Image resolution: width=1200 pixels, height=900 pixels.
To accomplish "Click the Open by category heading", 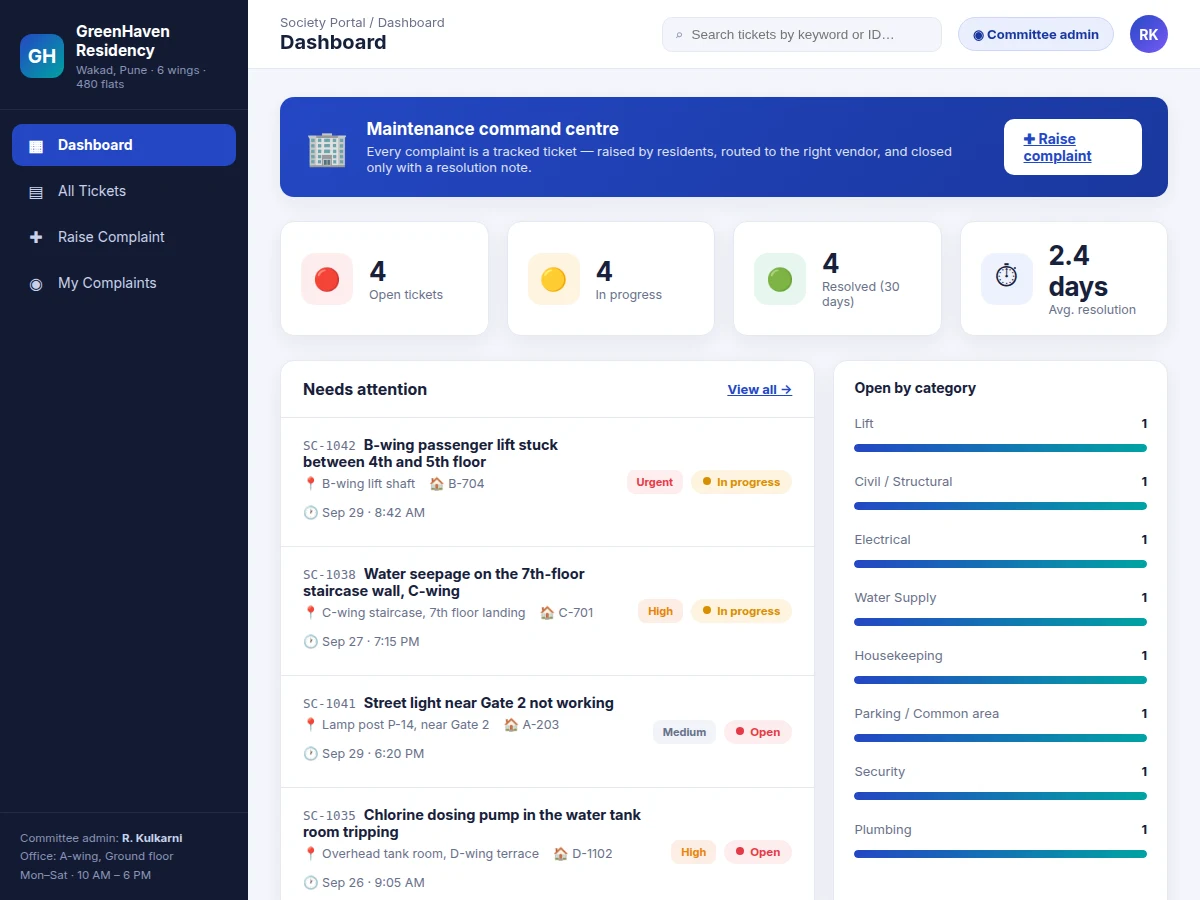I will click(x=915, y=388).
